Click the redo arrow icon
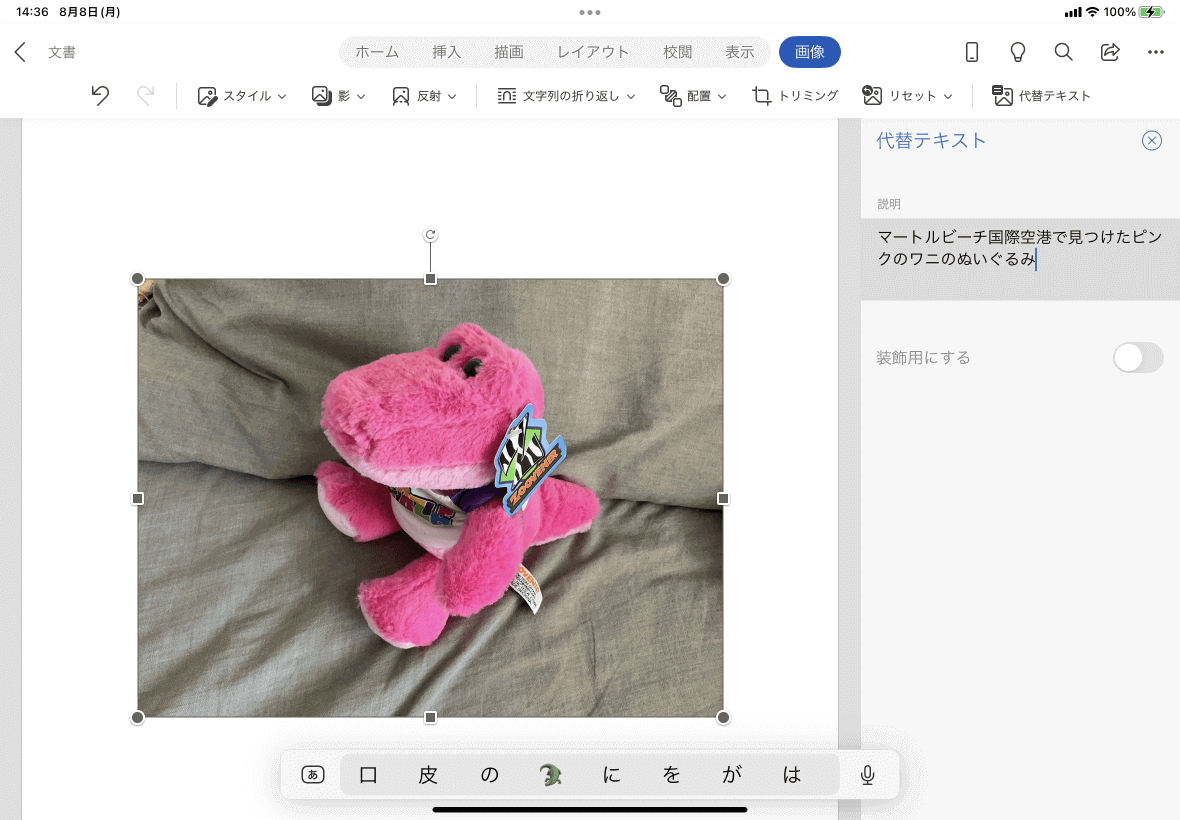Viewport: 1180px width, 820px height. (145, 96)
